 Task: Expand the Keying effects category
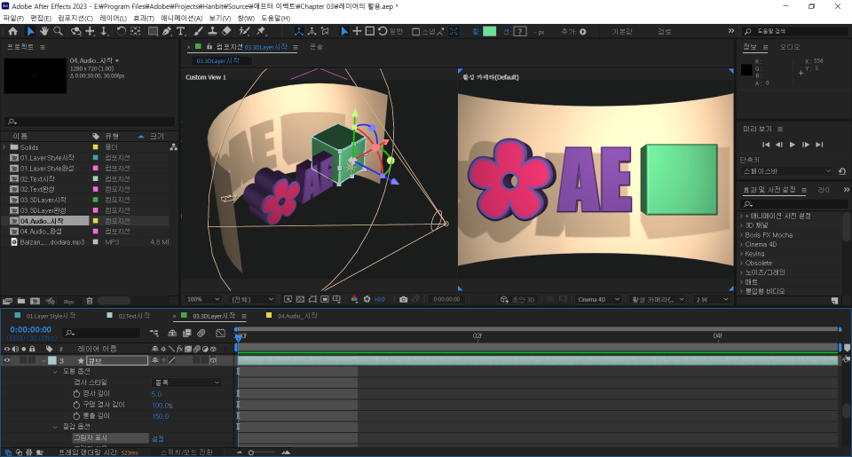click(x=742, y=254)
